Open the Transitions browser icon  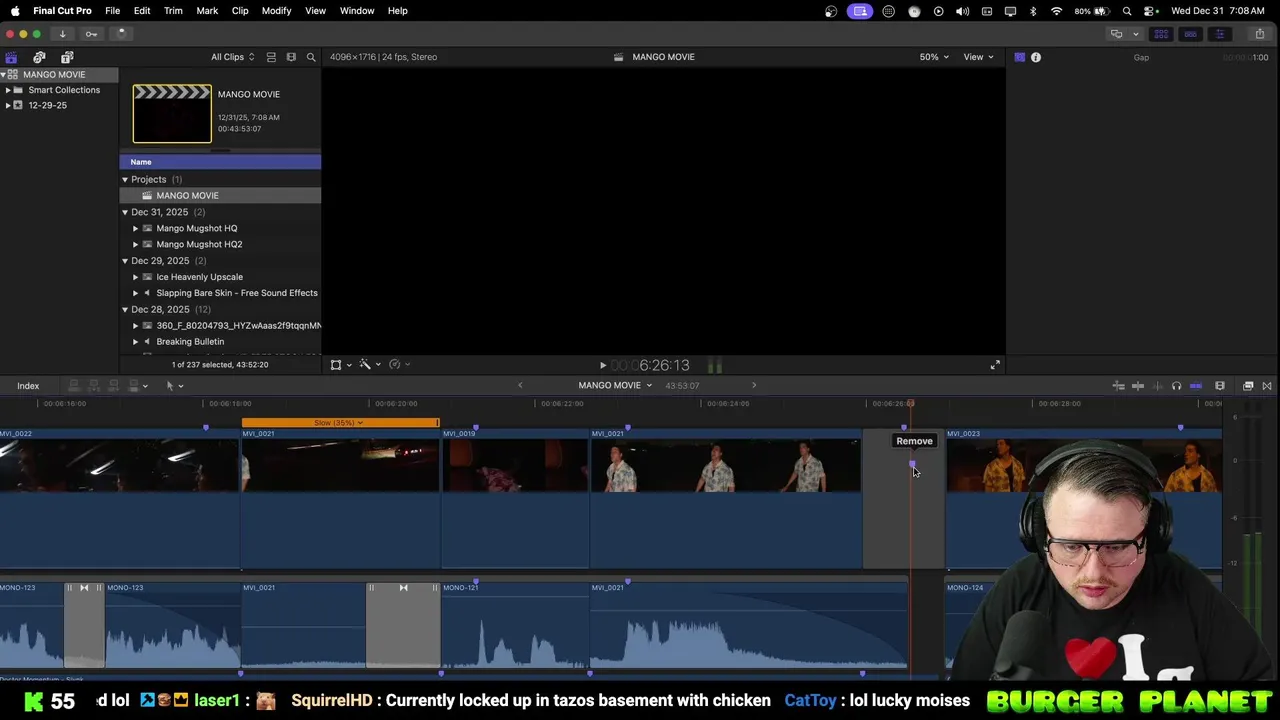[1267, 386]
